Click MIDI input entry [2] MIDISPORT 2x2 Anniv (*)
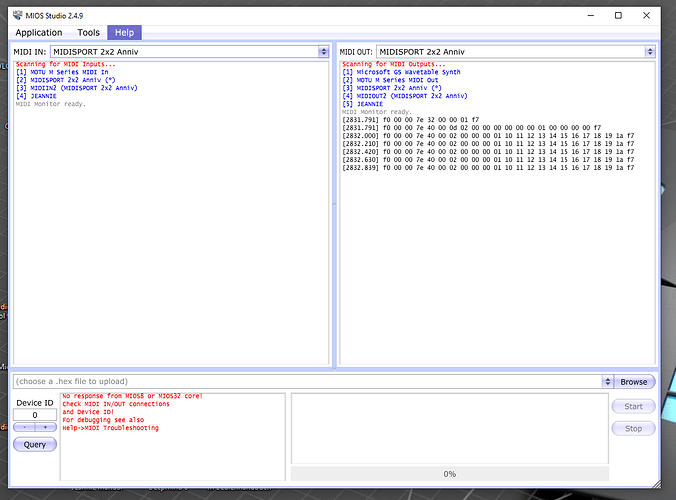The height and width of the screenshot is (500, 676). point(66,80)
